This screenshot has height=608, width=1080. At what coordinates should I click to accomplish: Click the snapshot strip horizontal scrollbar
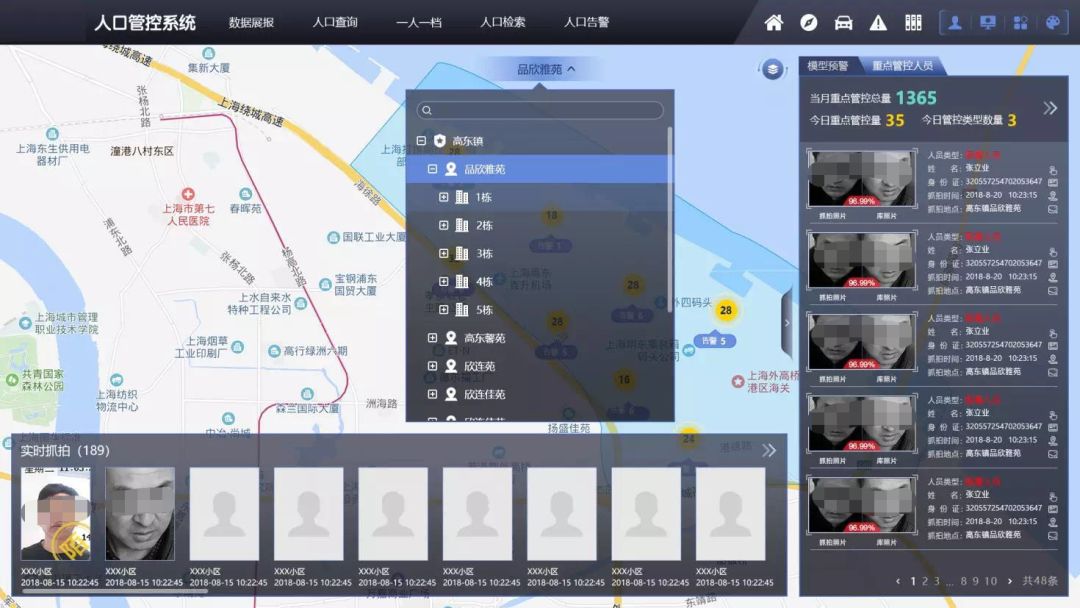coord(114,591)
